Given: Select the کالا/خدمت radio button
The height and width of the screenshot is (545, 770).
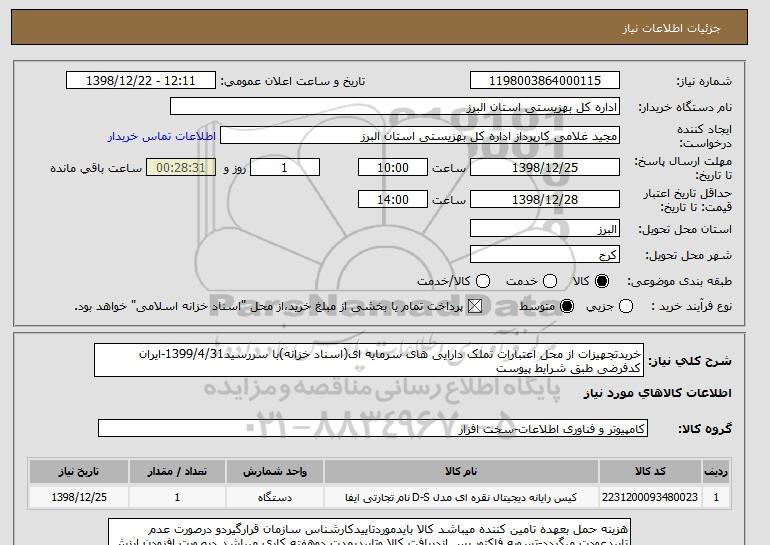Looking at the screenshot, I should [x=483, y=281].
